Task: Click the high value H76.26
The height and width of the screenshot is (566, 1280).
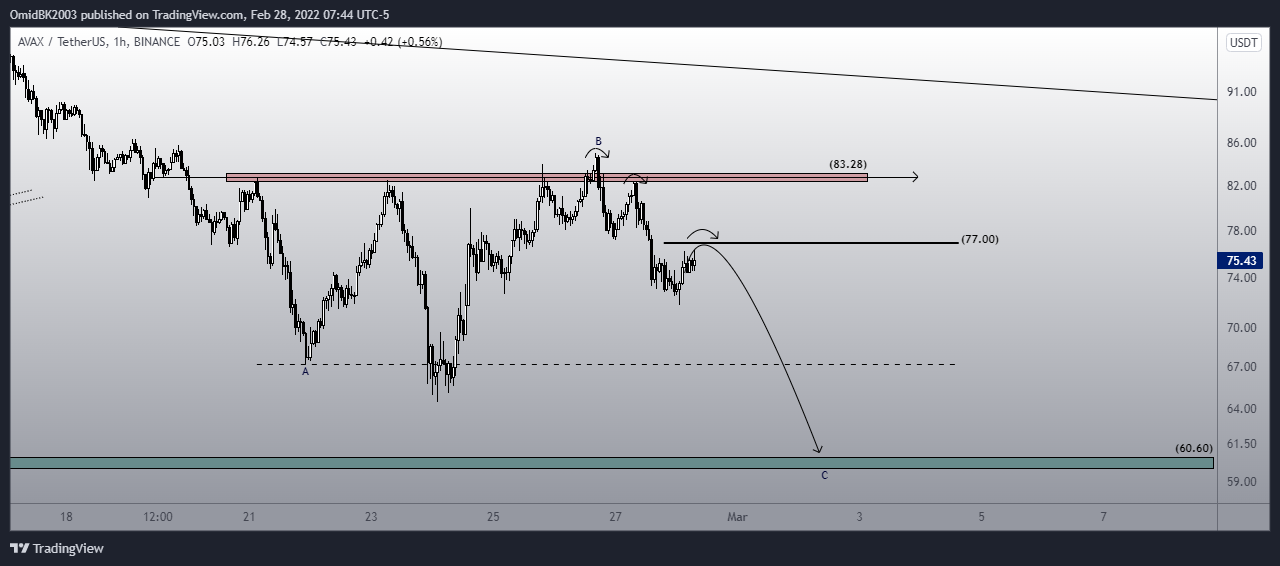Action: tap(253, 42)
